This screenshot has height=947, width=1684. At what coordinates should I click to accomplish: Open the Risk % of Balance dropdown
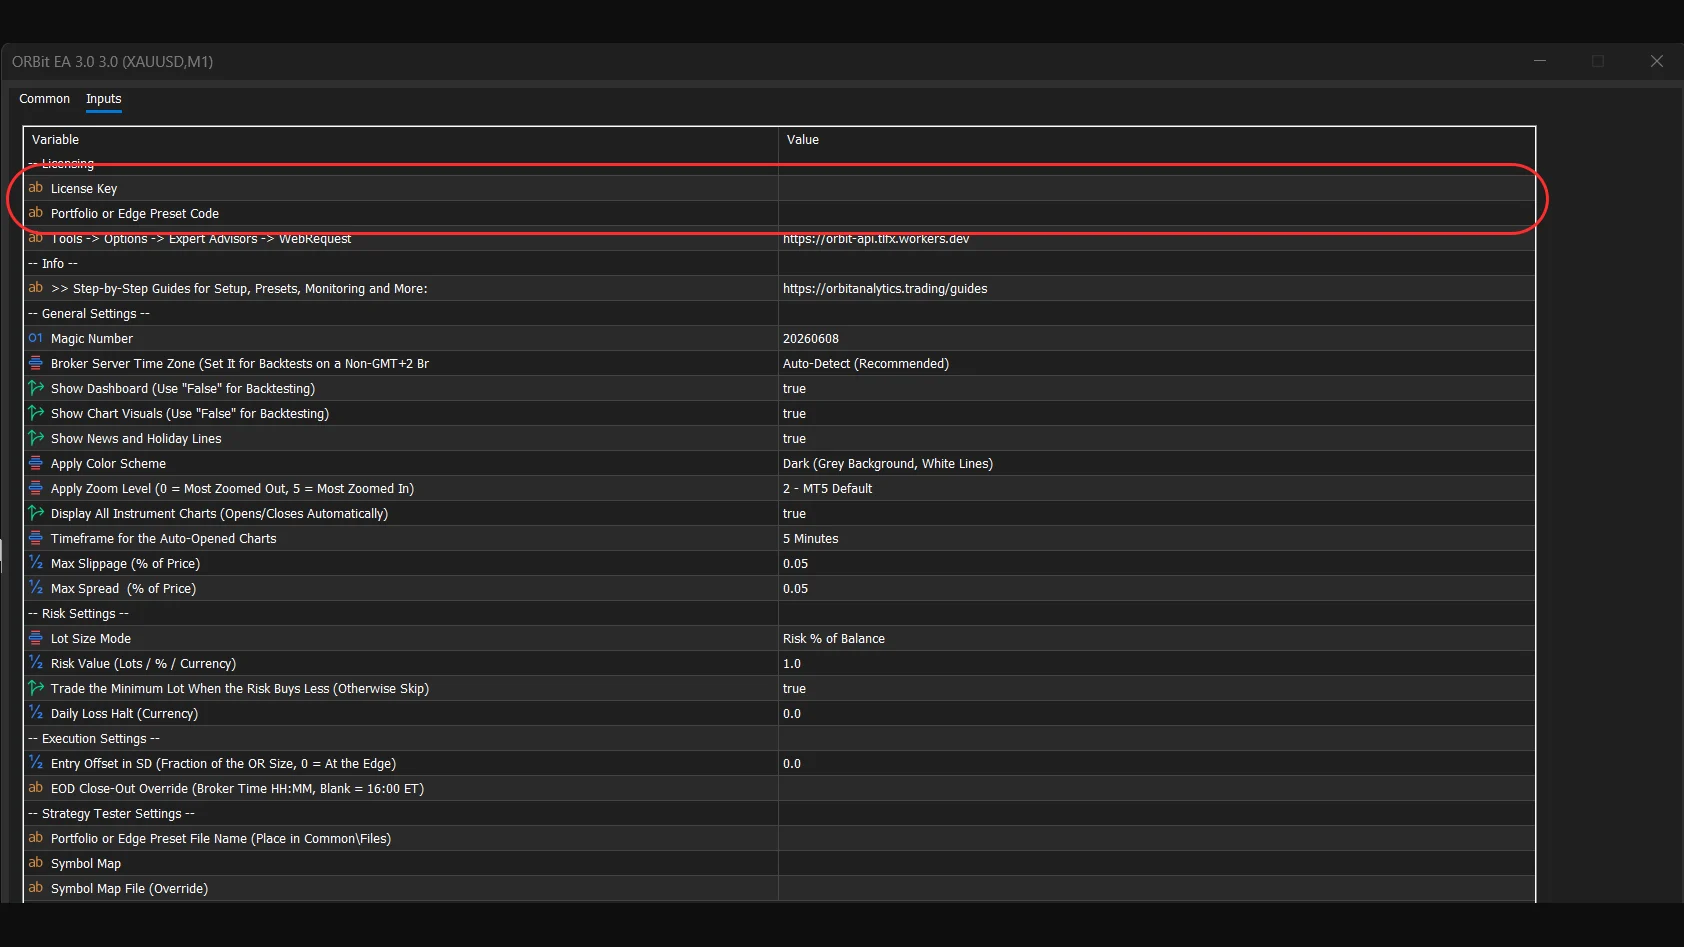(1156, 638)
